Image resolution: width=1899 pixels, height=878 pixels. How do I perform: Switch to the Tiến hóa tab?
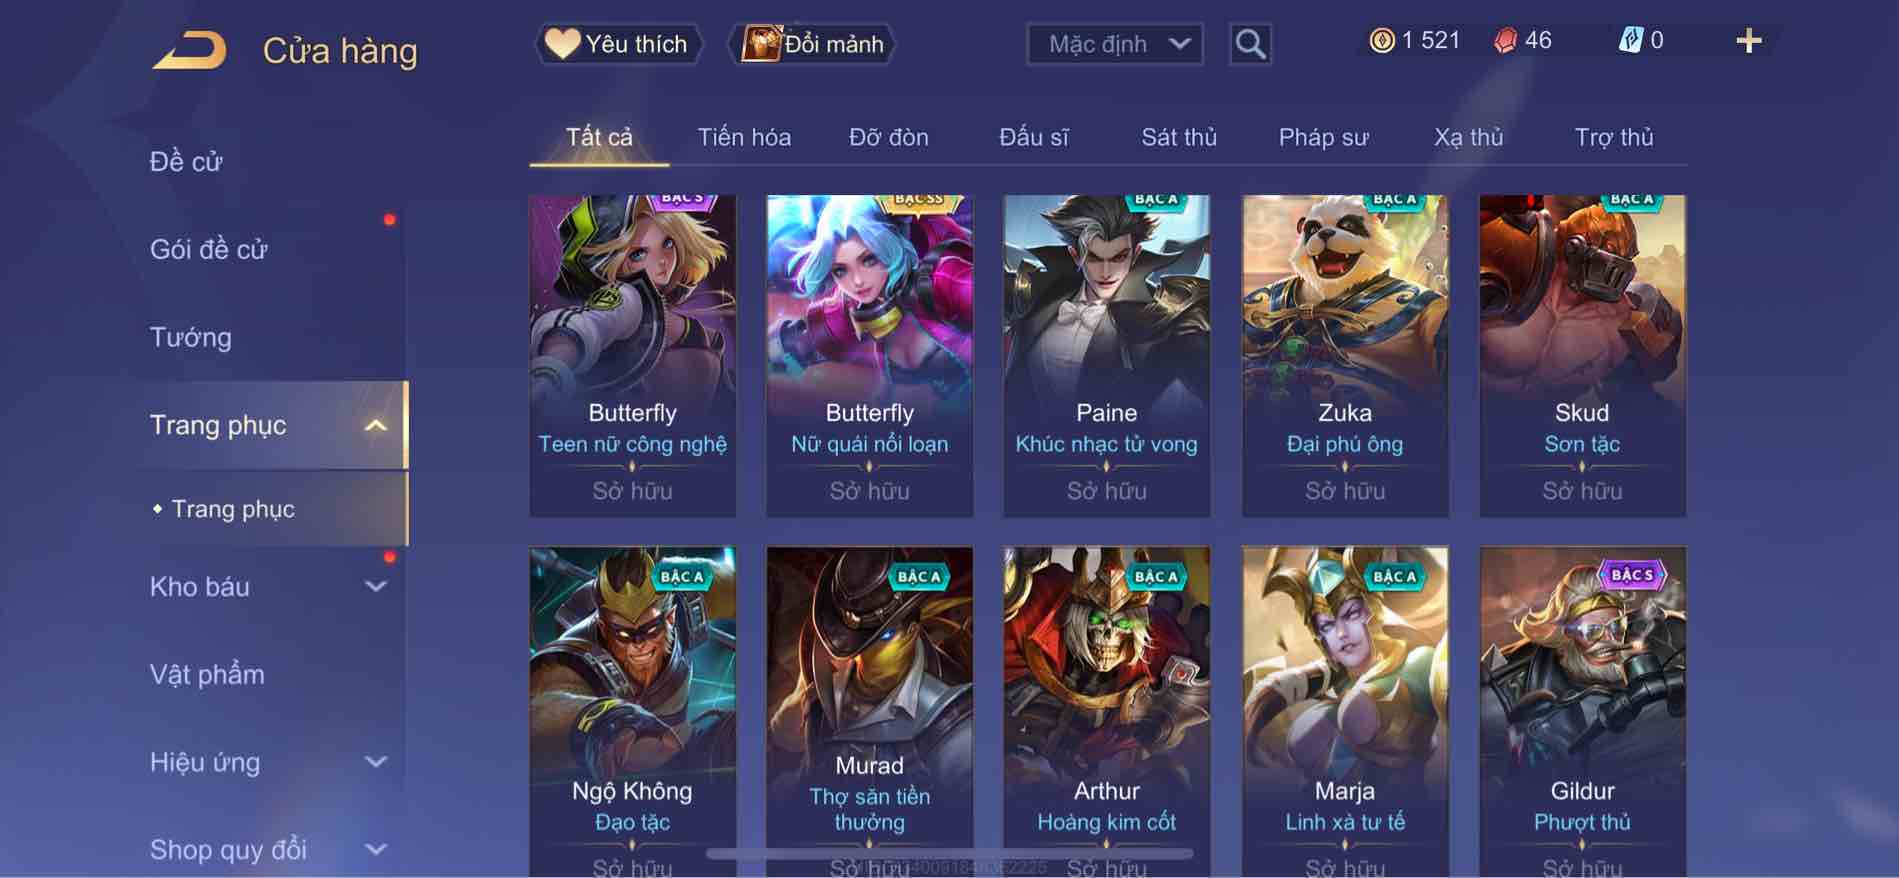pos(744,137)
